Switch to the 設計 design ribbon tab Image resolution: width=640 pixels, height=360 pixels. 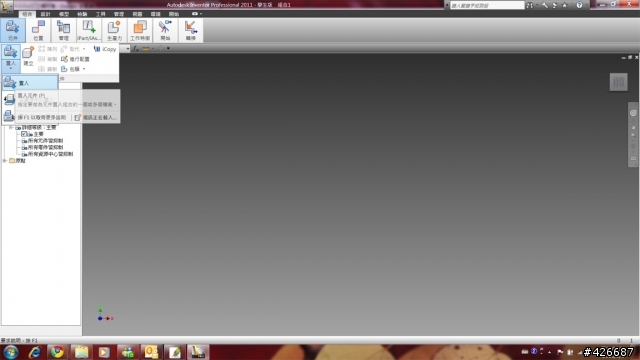[x=45, y=14]
